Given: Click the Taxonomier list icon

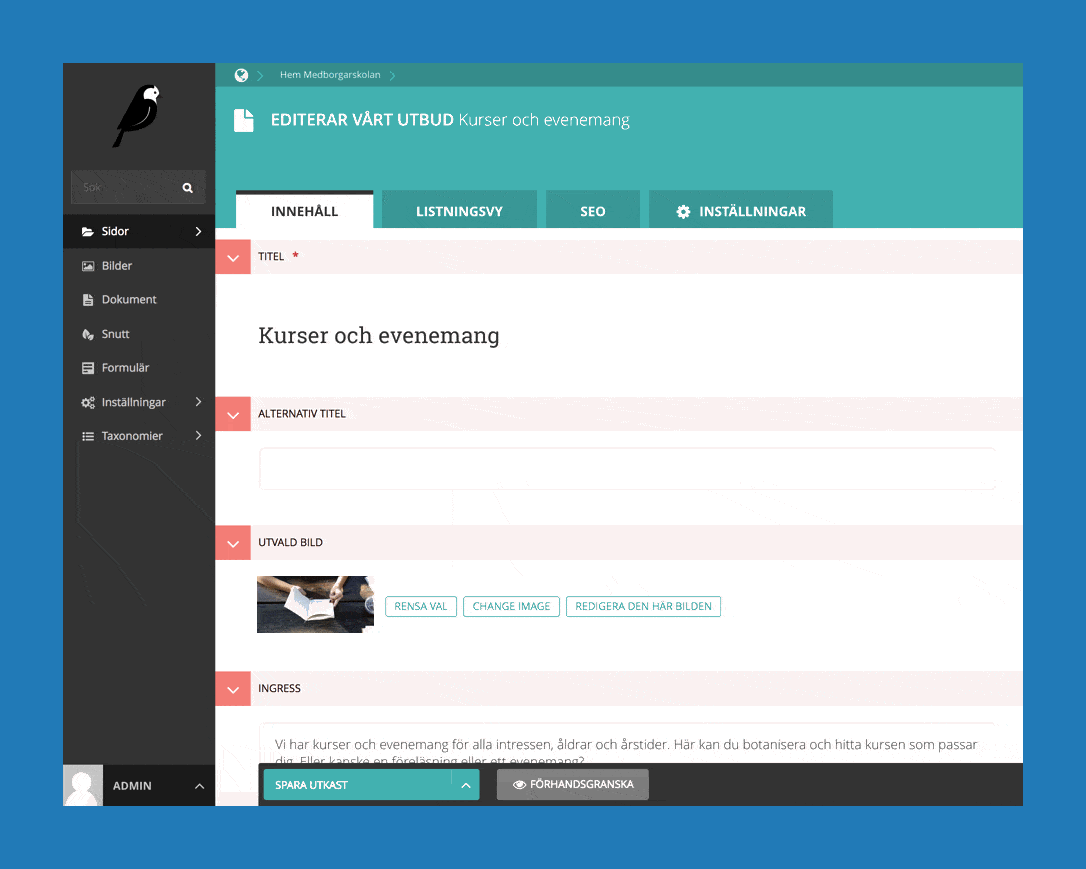Looking at the screenshot, I should click(88, 436).
